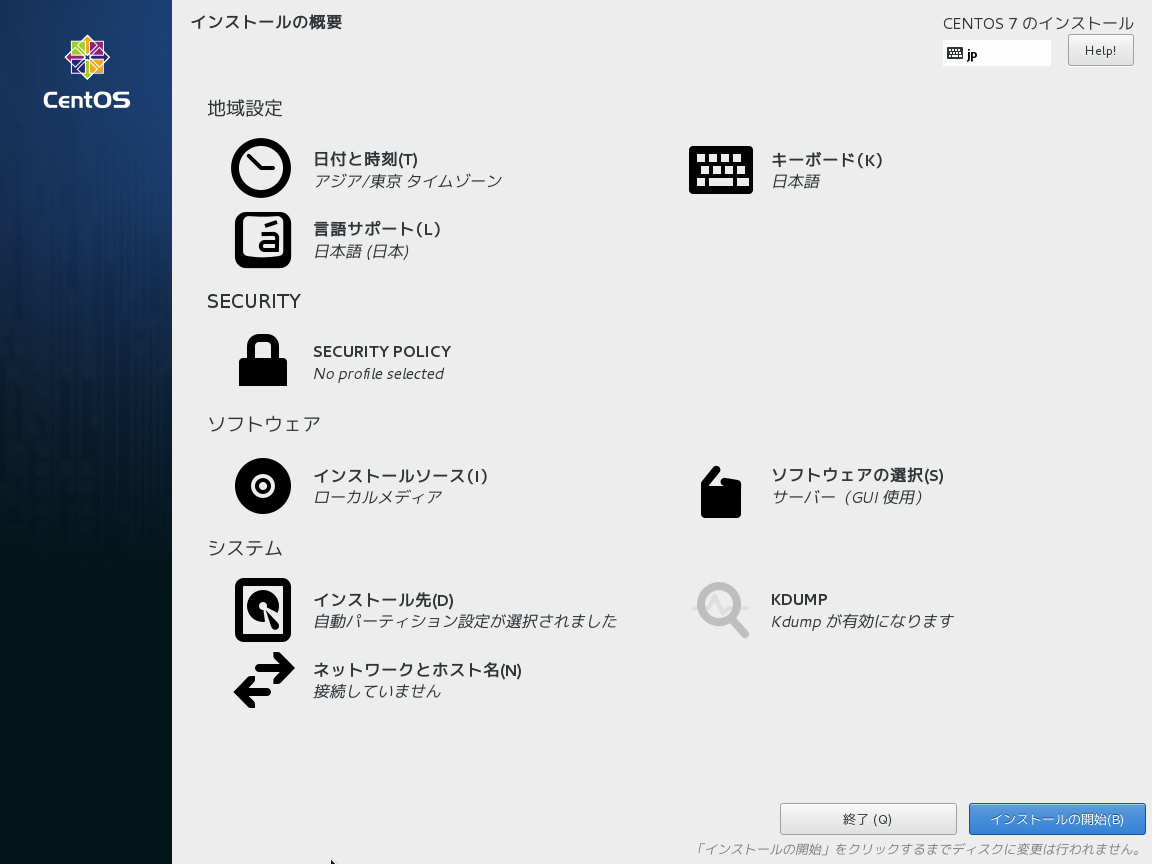Screen dimensions: 1152x864
Task: Click the arrows icon for network and hostname
Action: coord(264,680)
